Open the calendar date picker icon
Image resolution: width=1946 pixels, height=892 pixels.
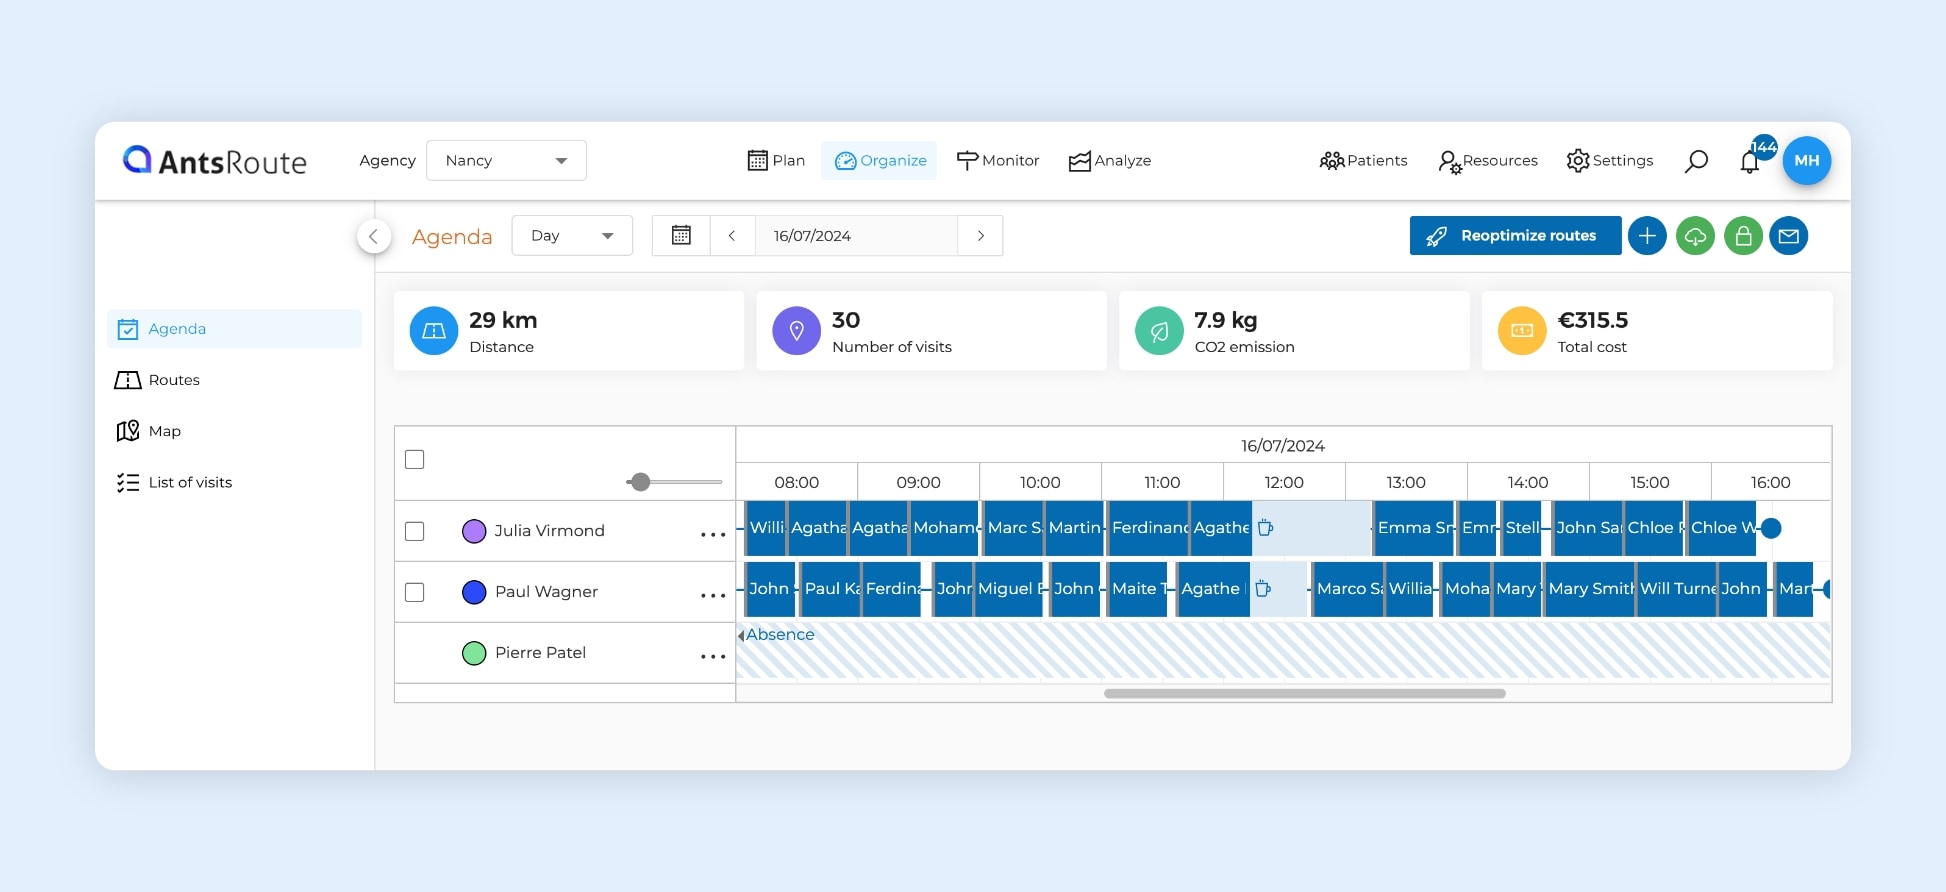pyautogui.click(x=681, y=236)
